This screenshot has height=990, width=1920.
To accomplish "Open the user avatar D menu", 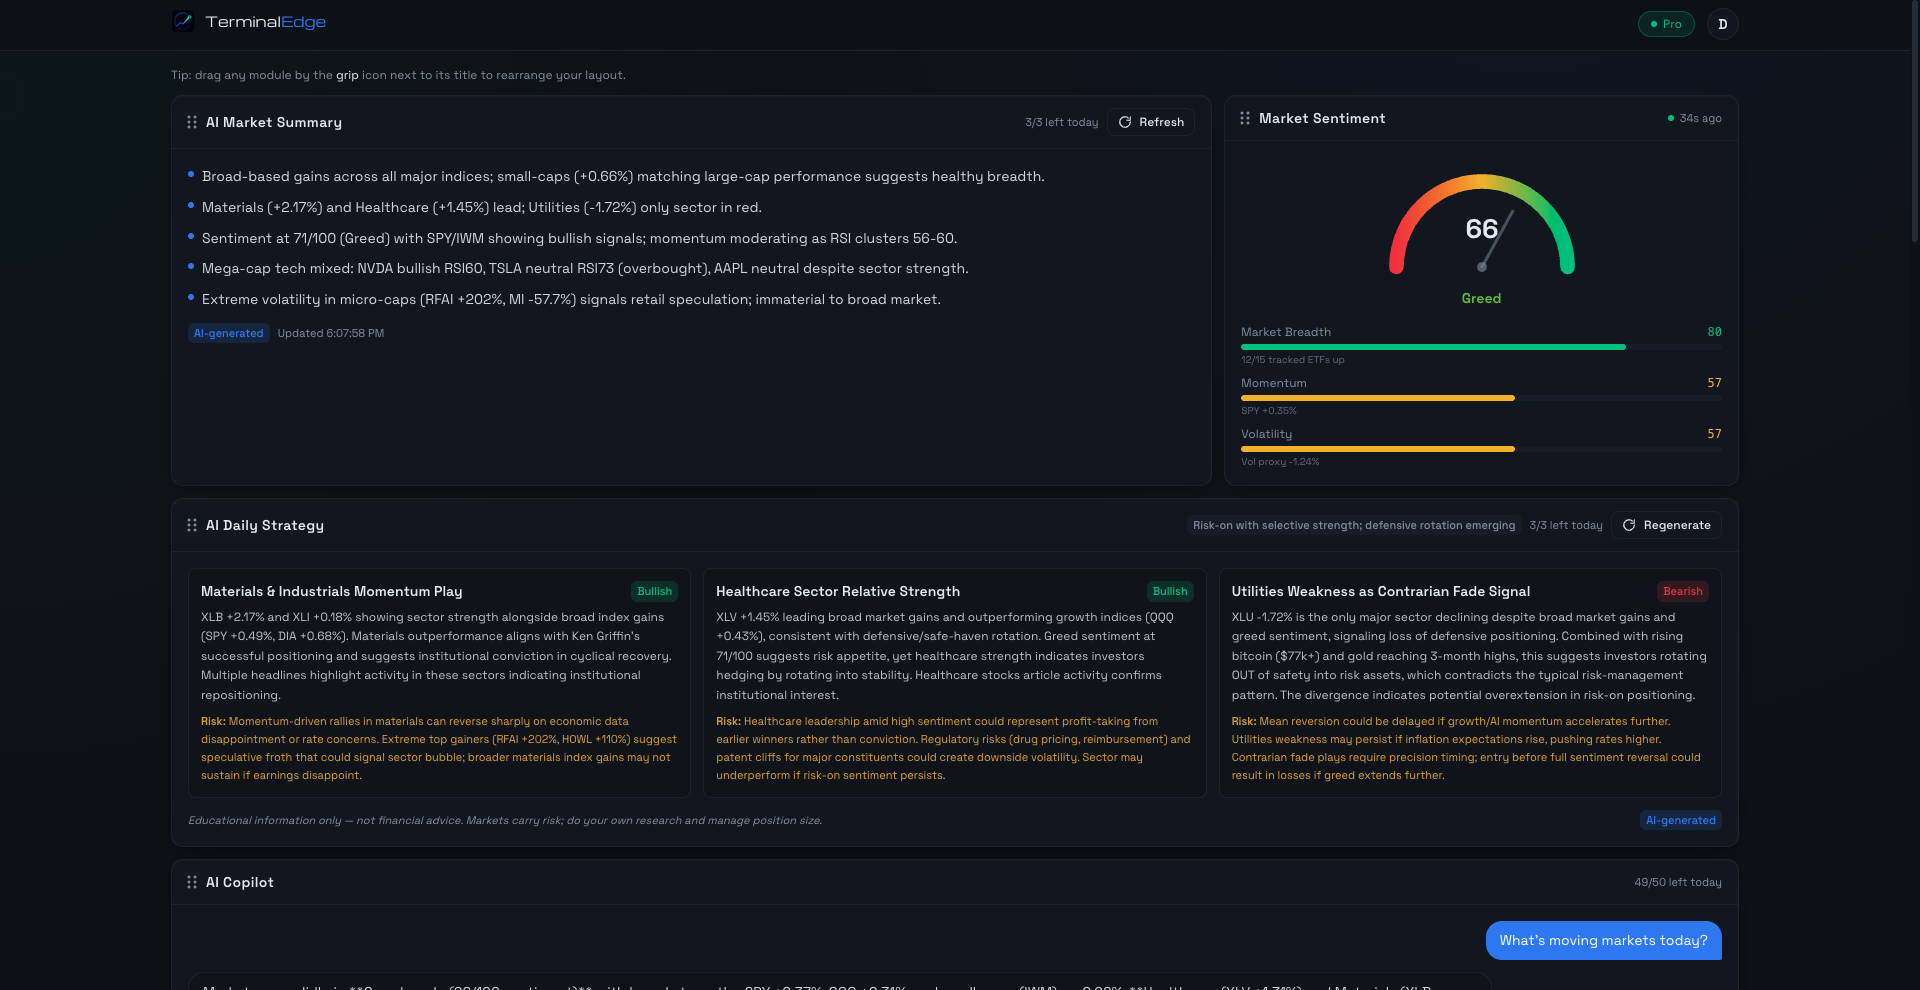I will coord(1722,24).
